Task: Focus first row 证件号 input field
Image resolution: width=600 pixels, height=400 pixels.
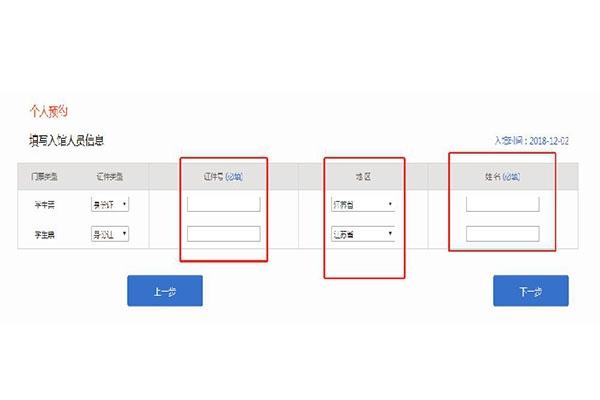Action: 223,204
